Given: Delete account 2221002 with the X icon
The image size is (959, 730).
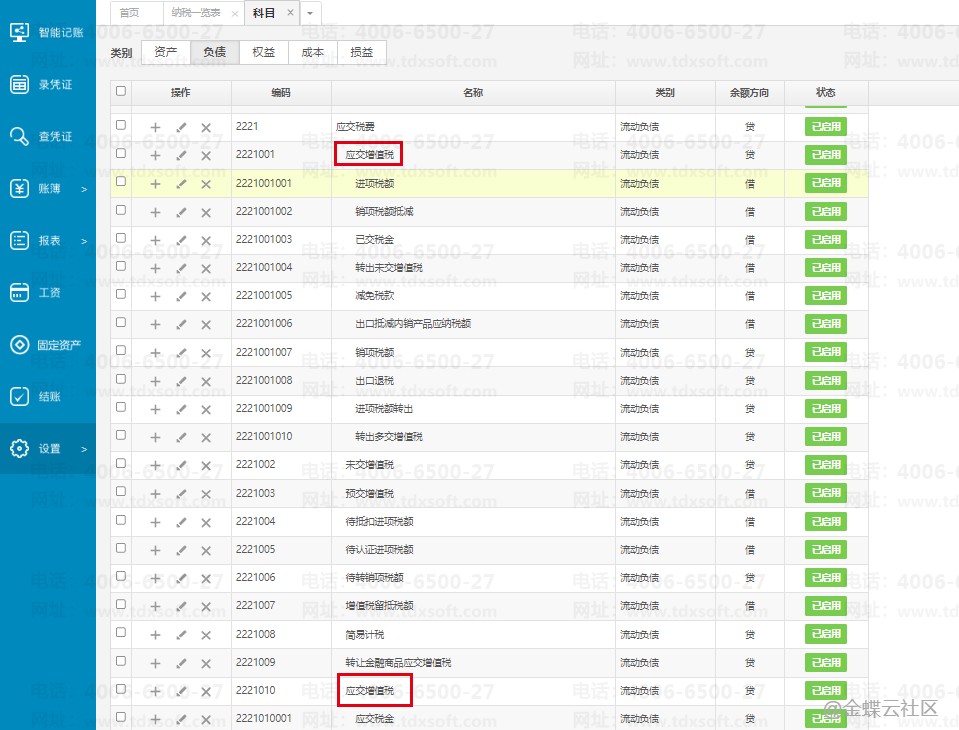Looking at the screenshot, I should (206, 466).
